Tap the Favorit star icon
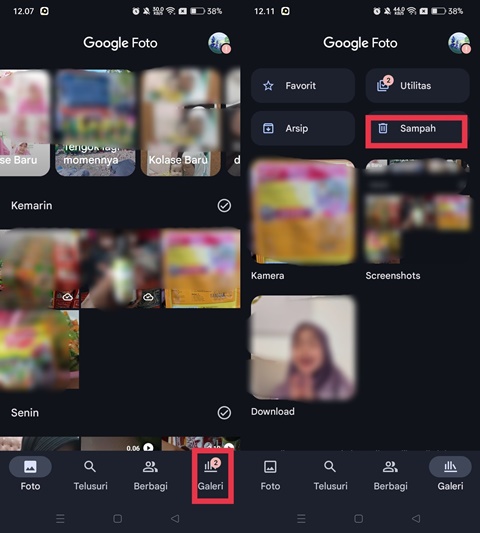 point(268,86)
